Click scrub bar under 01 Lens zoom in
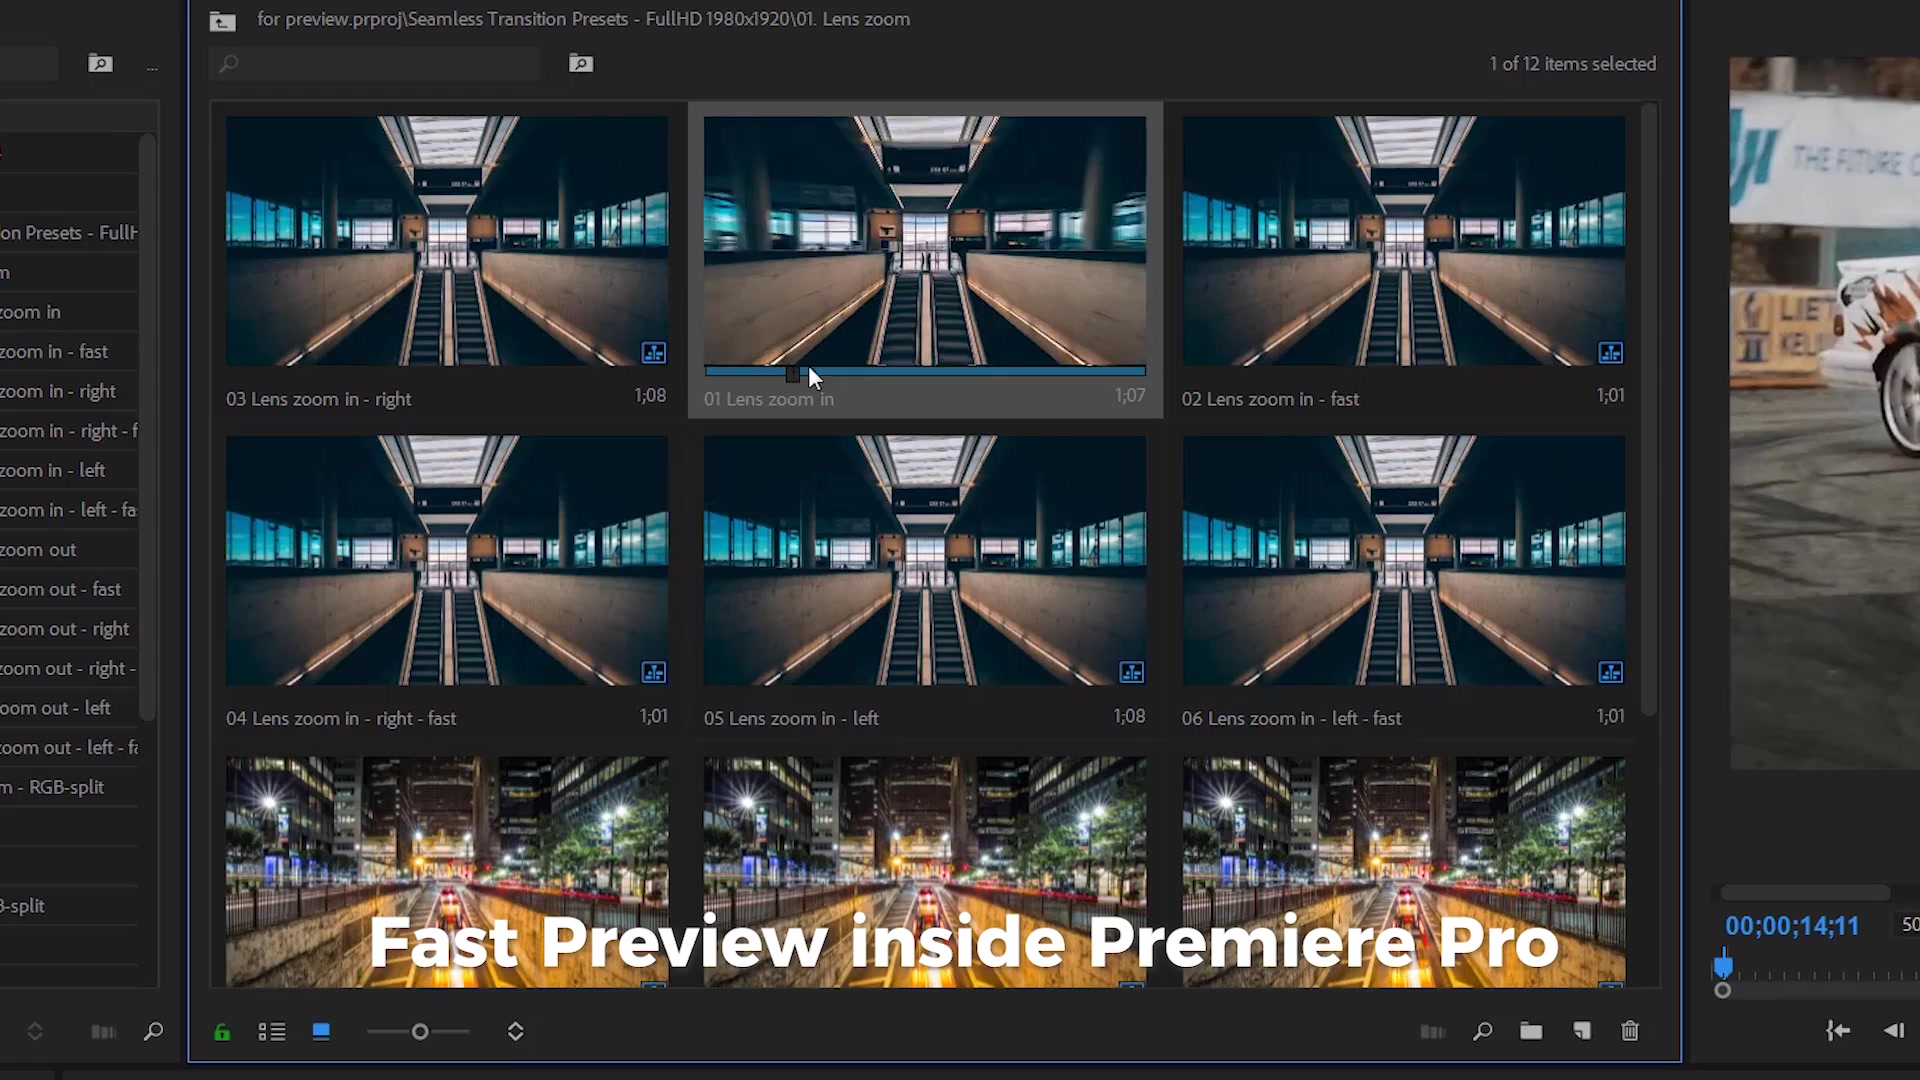The height and width of the screenshot is (1080, 1920). click(x=925, y=372)
